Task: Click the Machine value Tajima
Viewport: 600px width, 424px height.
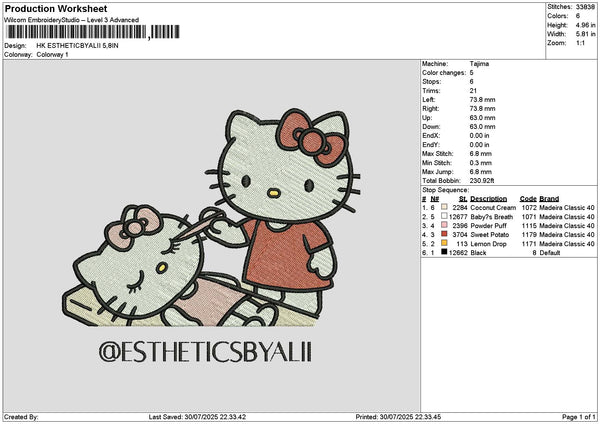Action: 479,64
